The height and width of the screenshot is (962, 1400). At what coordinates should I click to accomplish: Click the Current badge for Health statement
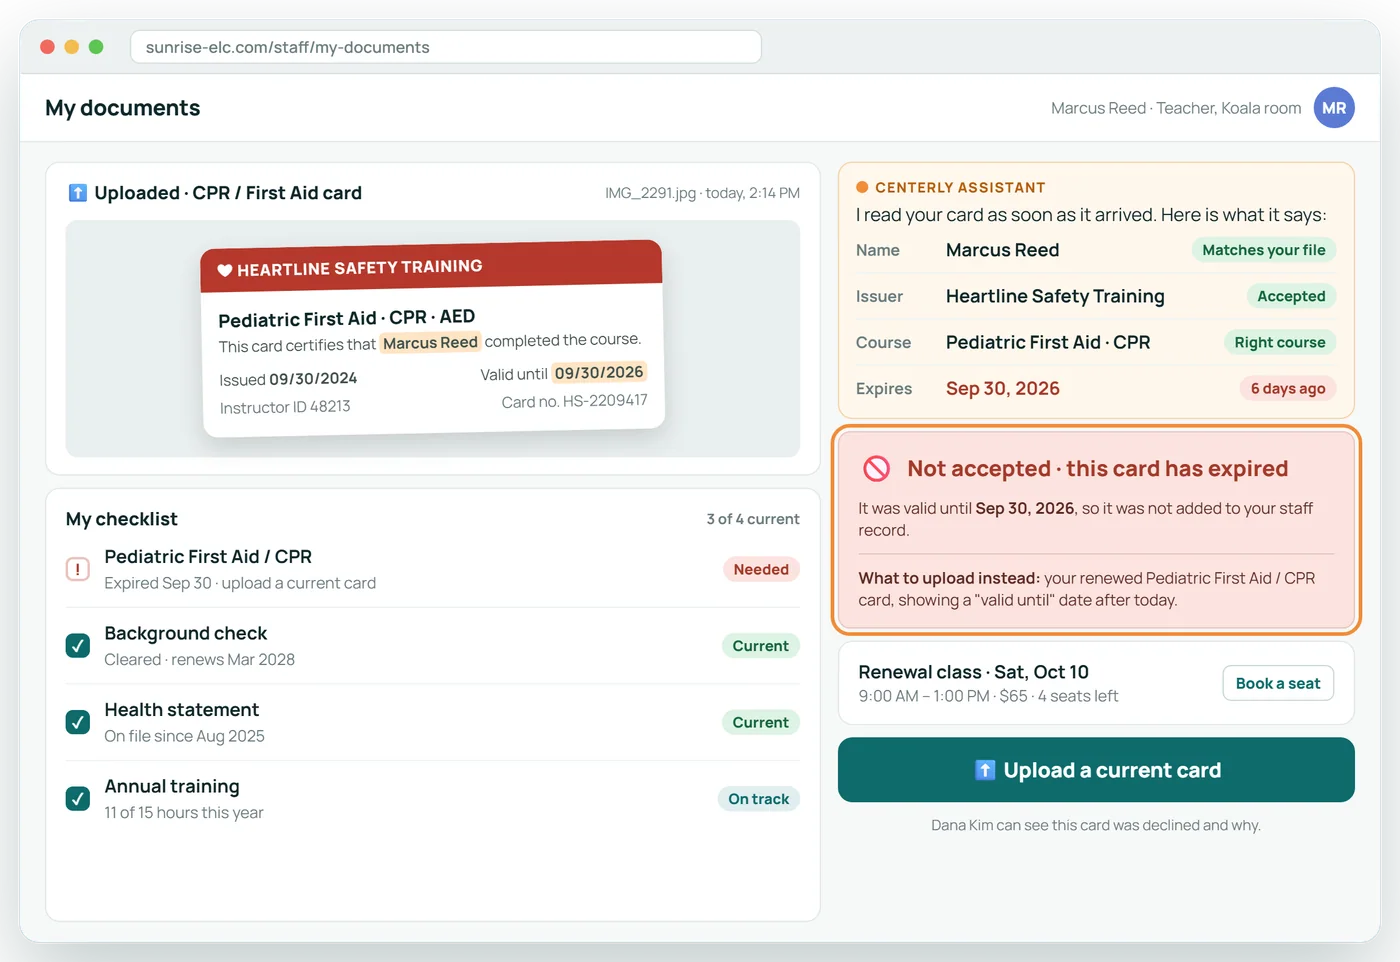[x=761, y=722]
